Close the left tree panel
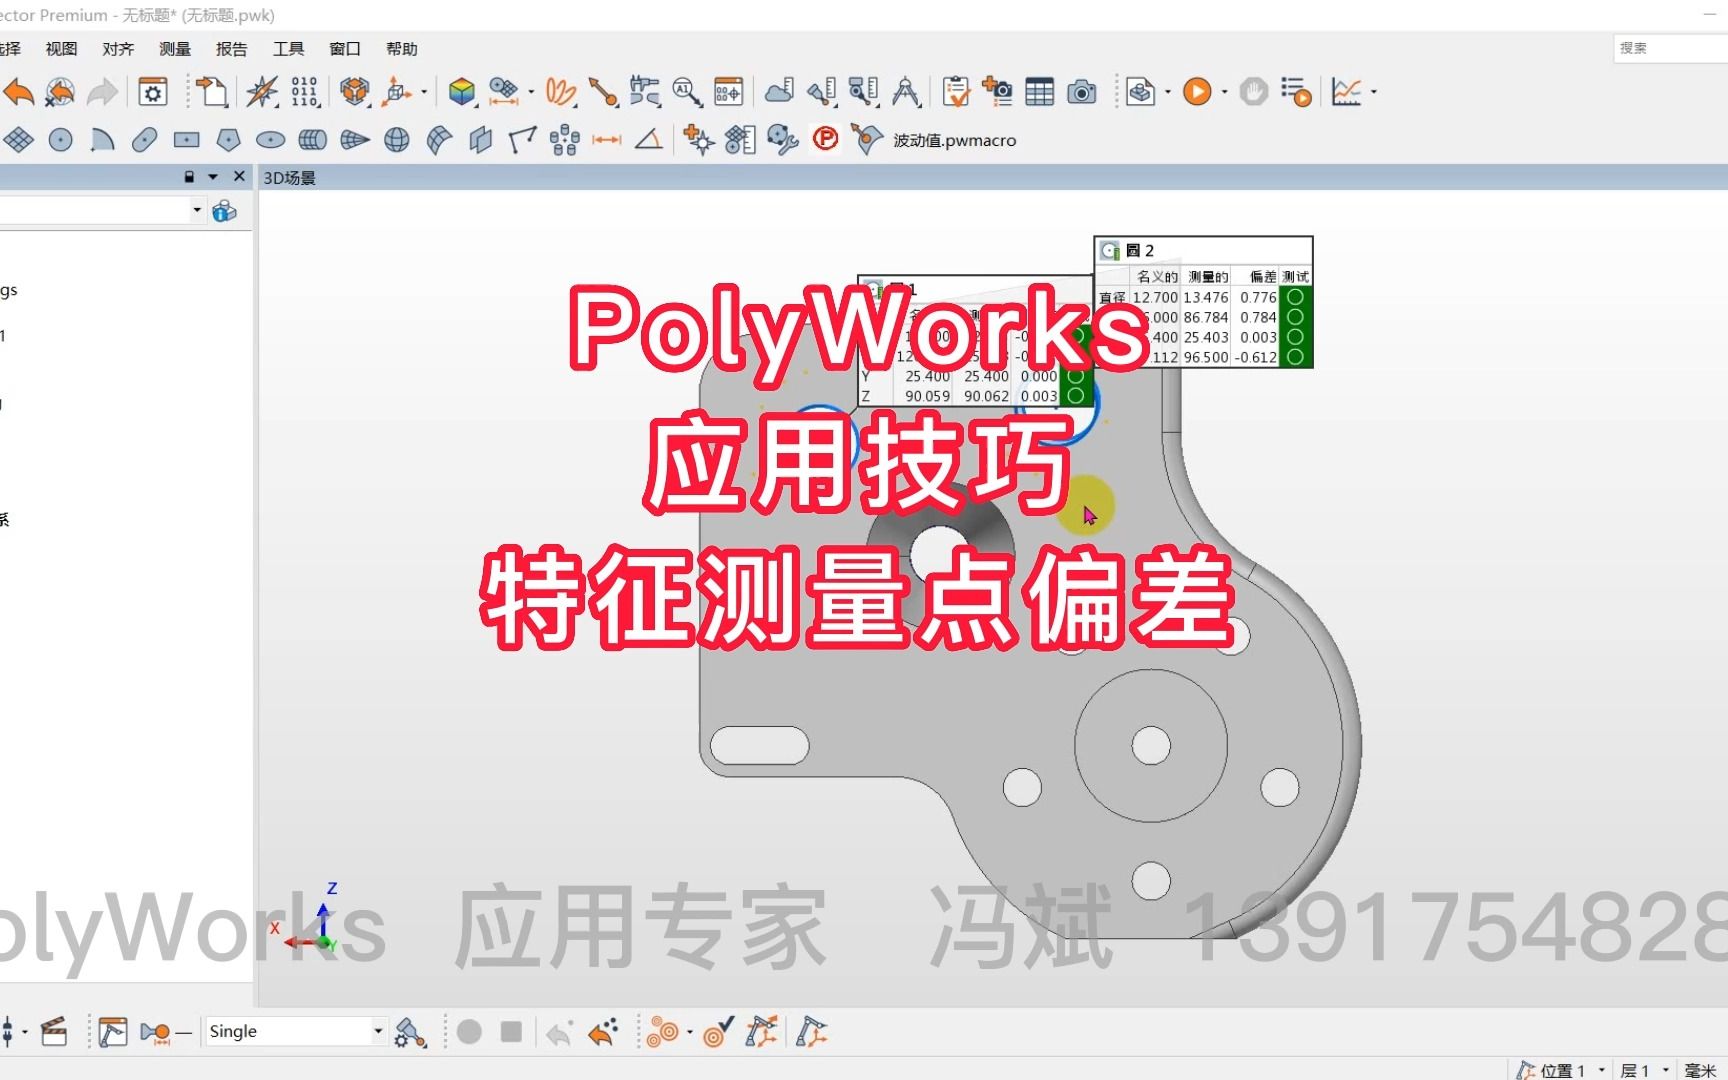The image size is (1728, 1080). coord(239,176)
